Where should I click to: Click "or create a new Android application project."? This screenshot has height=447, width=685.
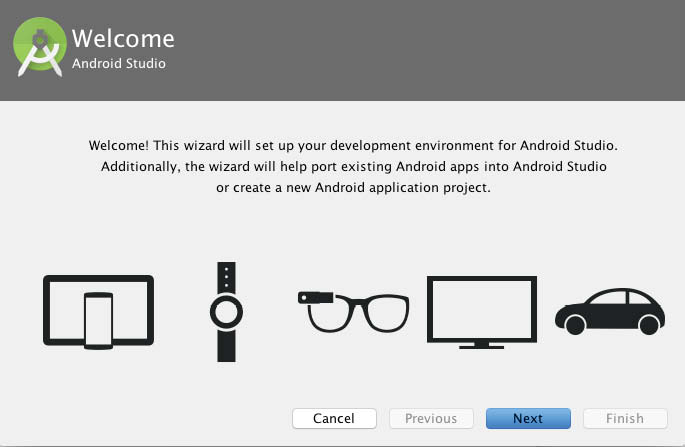[x=353, y=187]
